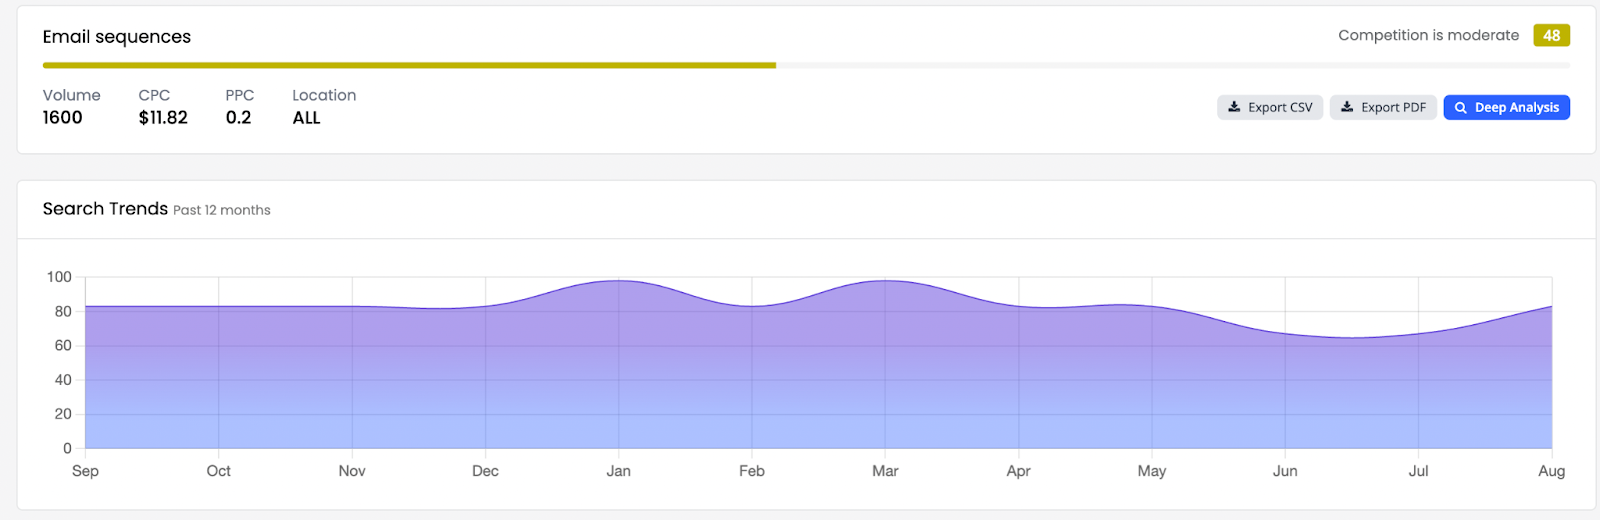The image size is (1600, 520).
Task: Select the "Competition is moderate" text
Action: coord(1428,35)
